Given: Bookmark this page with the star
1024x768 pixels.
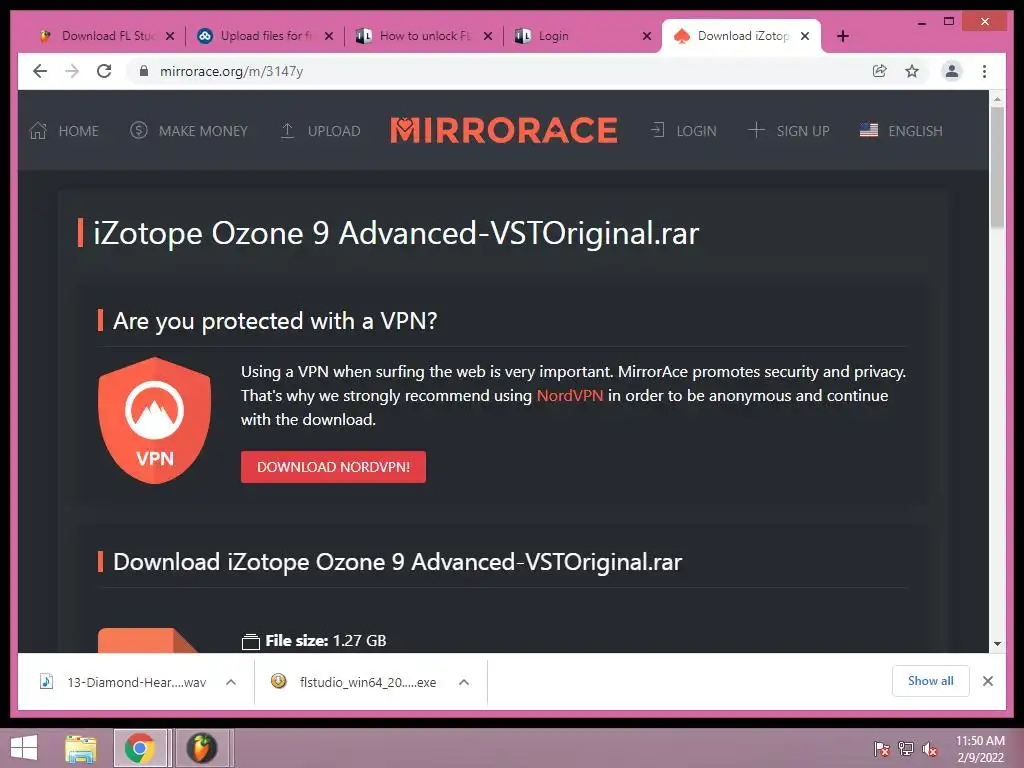Looking at the screenshot, I should click(912, 71).
